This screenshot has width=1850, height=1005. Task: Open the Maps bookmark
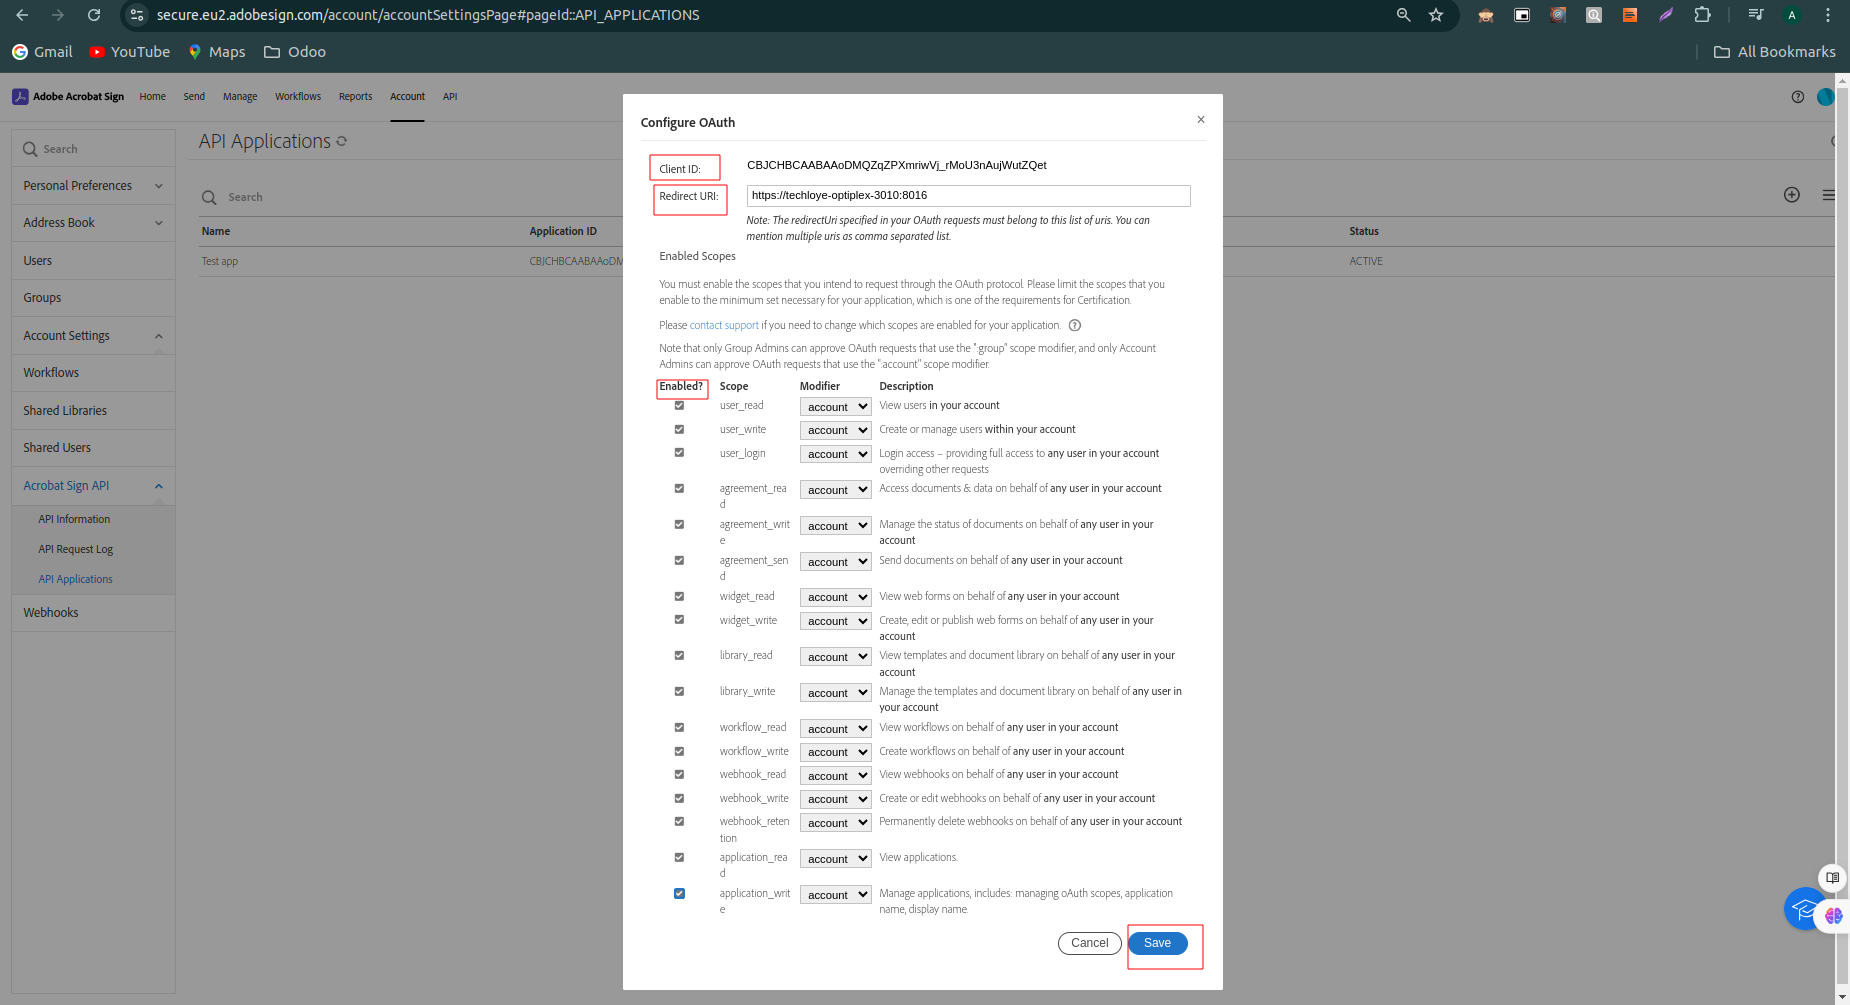pyautogui.click(x=216, y=52)
